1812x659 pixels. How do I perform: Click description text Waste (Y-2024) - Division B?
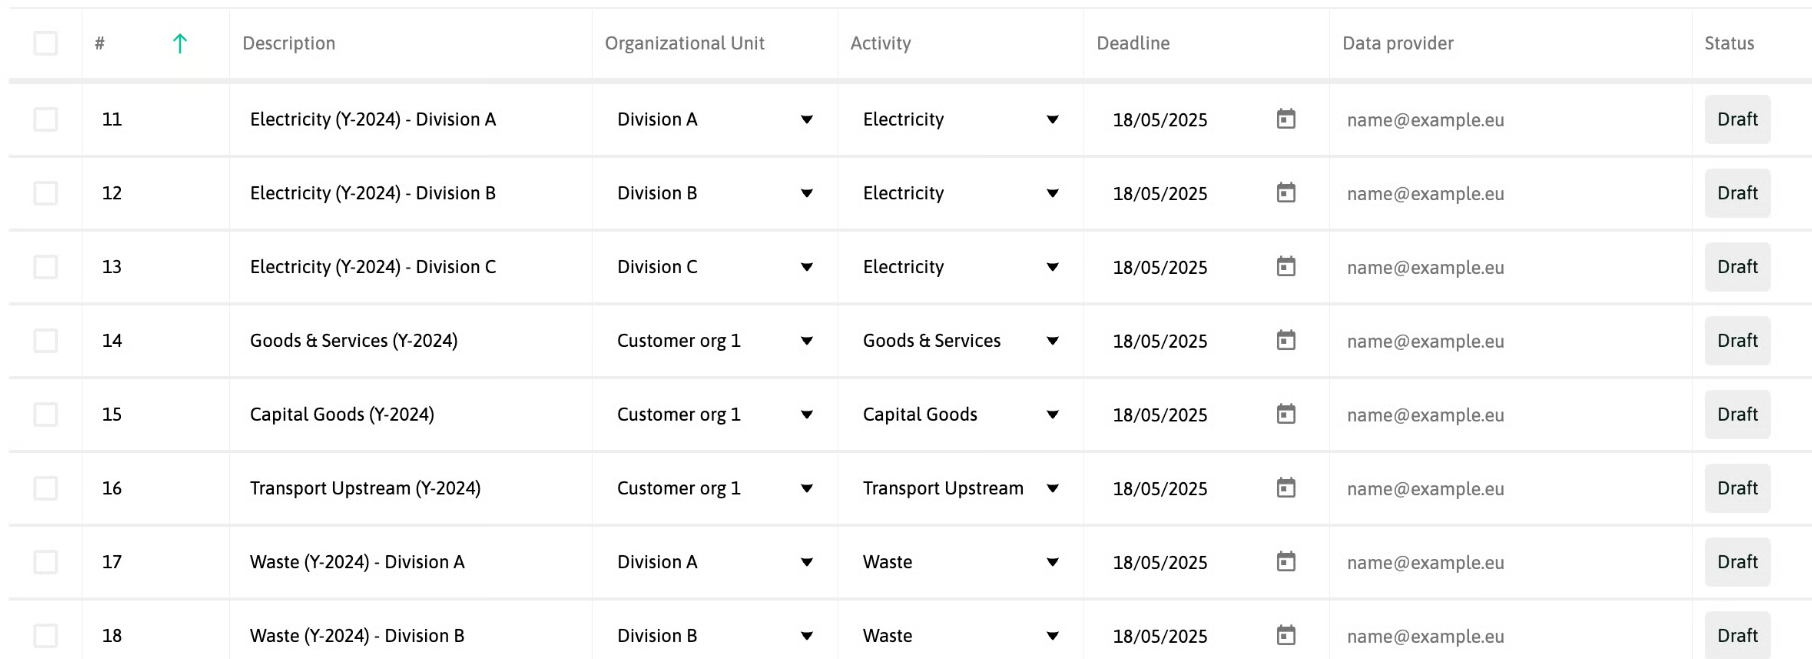pyautogui.click(x=357, y=636)
